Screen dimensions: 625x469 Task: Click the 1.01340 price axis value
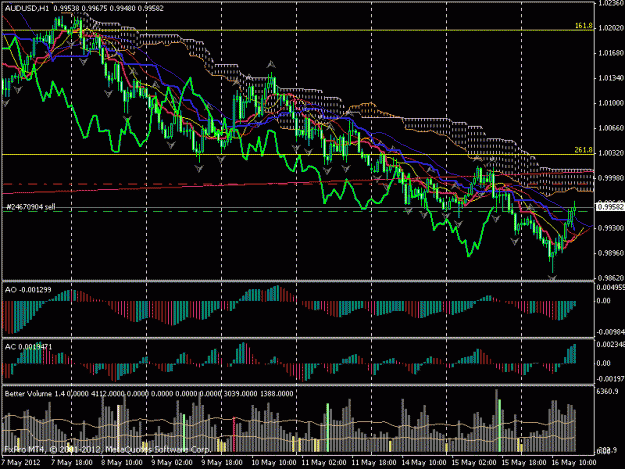coord(611,78)
